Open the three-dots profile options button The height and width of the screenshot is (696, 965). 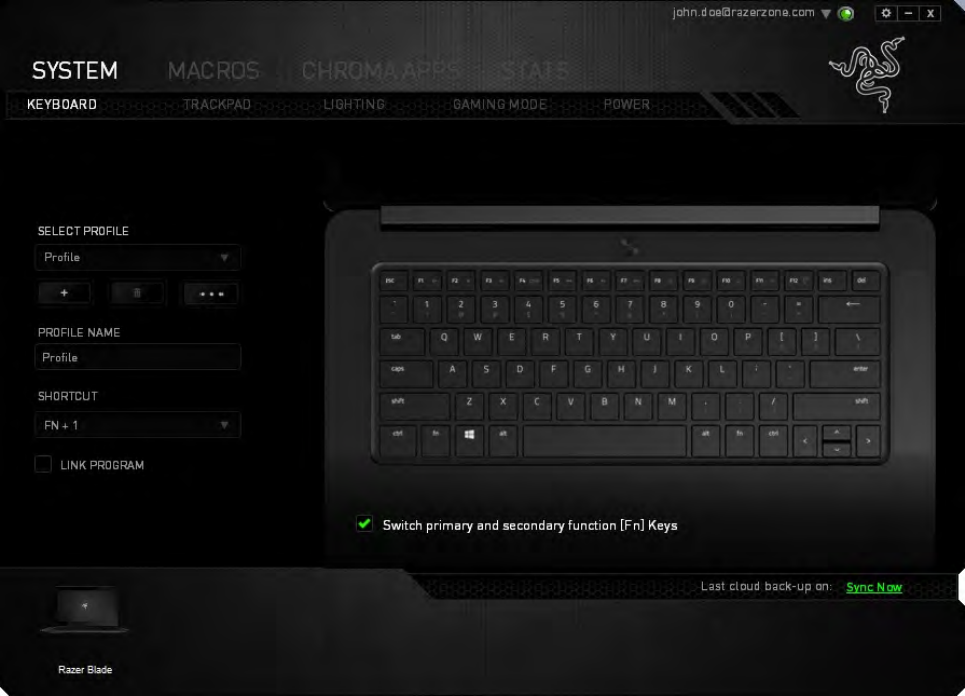(211, 294)
